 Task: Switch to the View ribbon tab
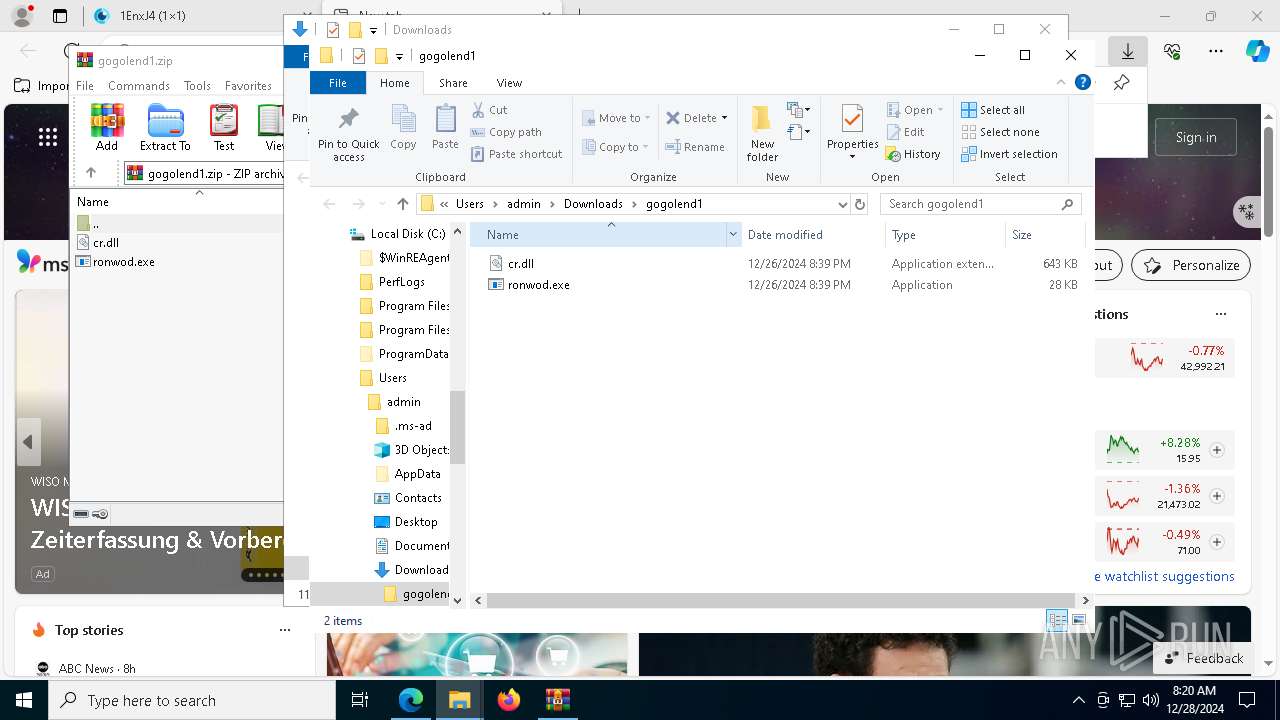pyautogui.click(x=509, y=83)
